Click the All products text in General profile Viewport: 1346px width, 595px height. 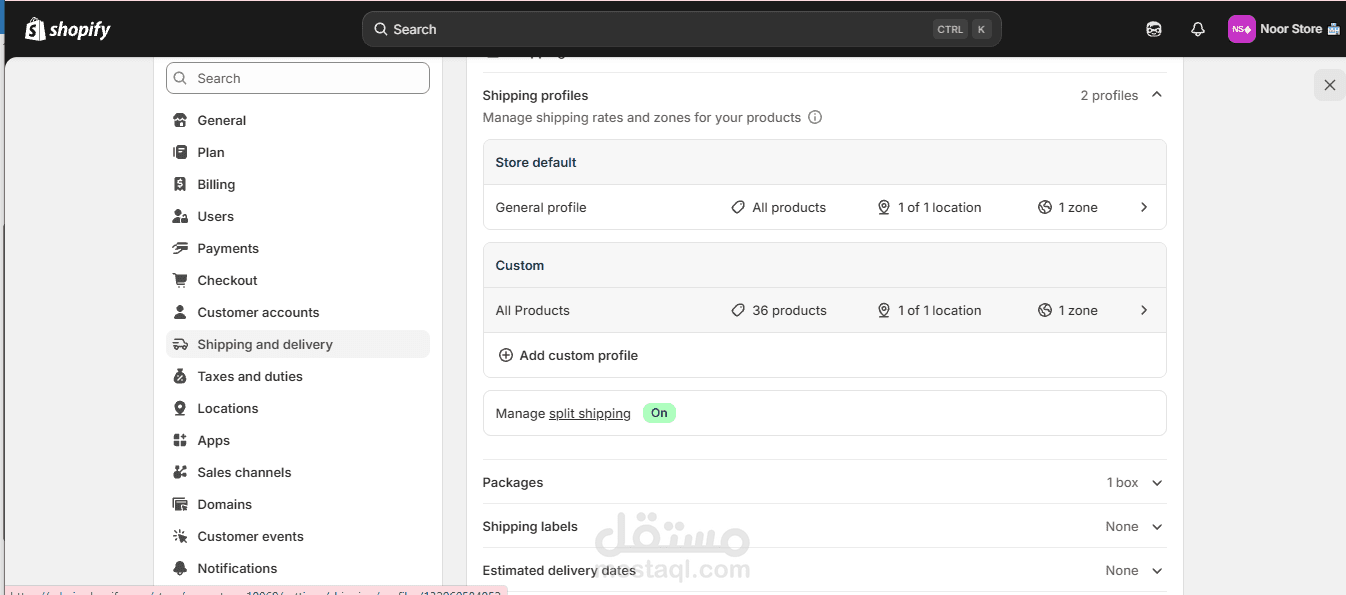[x=789, y=207]
